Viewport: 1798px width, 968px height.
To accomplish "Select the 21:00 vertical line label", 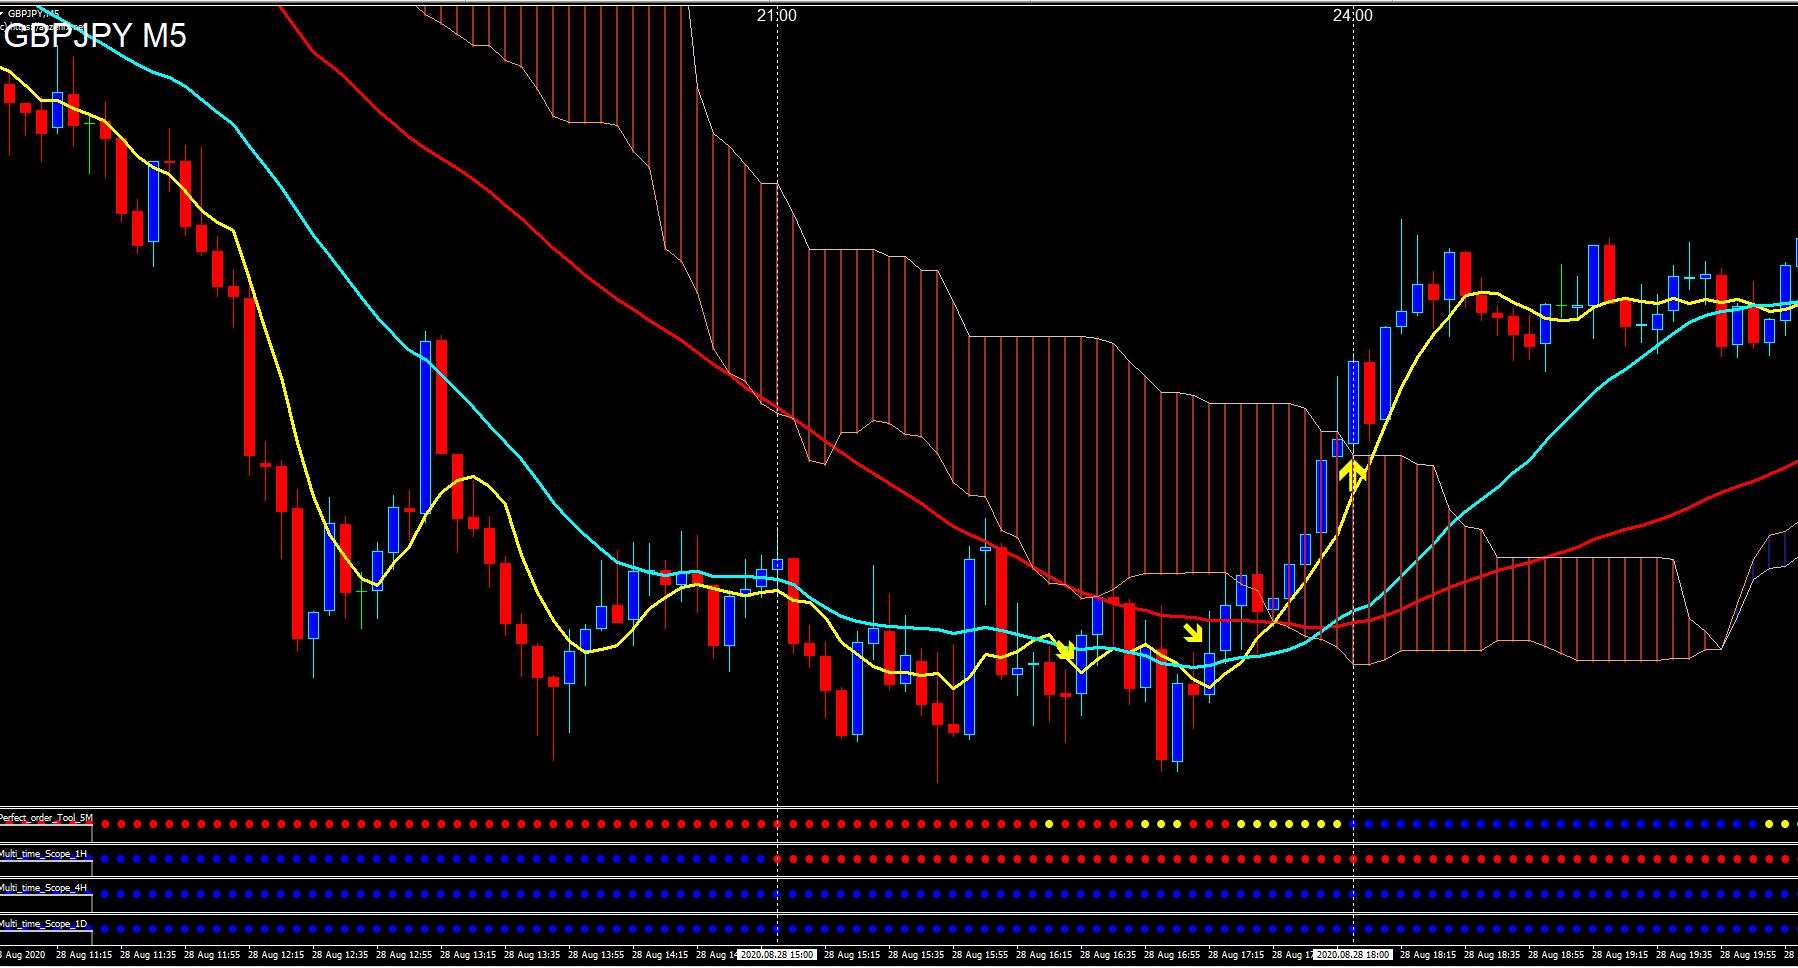I will click(x=777, y=16).
